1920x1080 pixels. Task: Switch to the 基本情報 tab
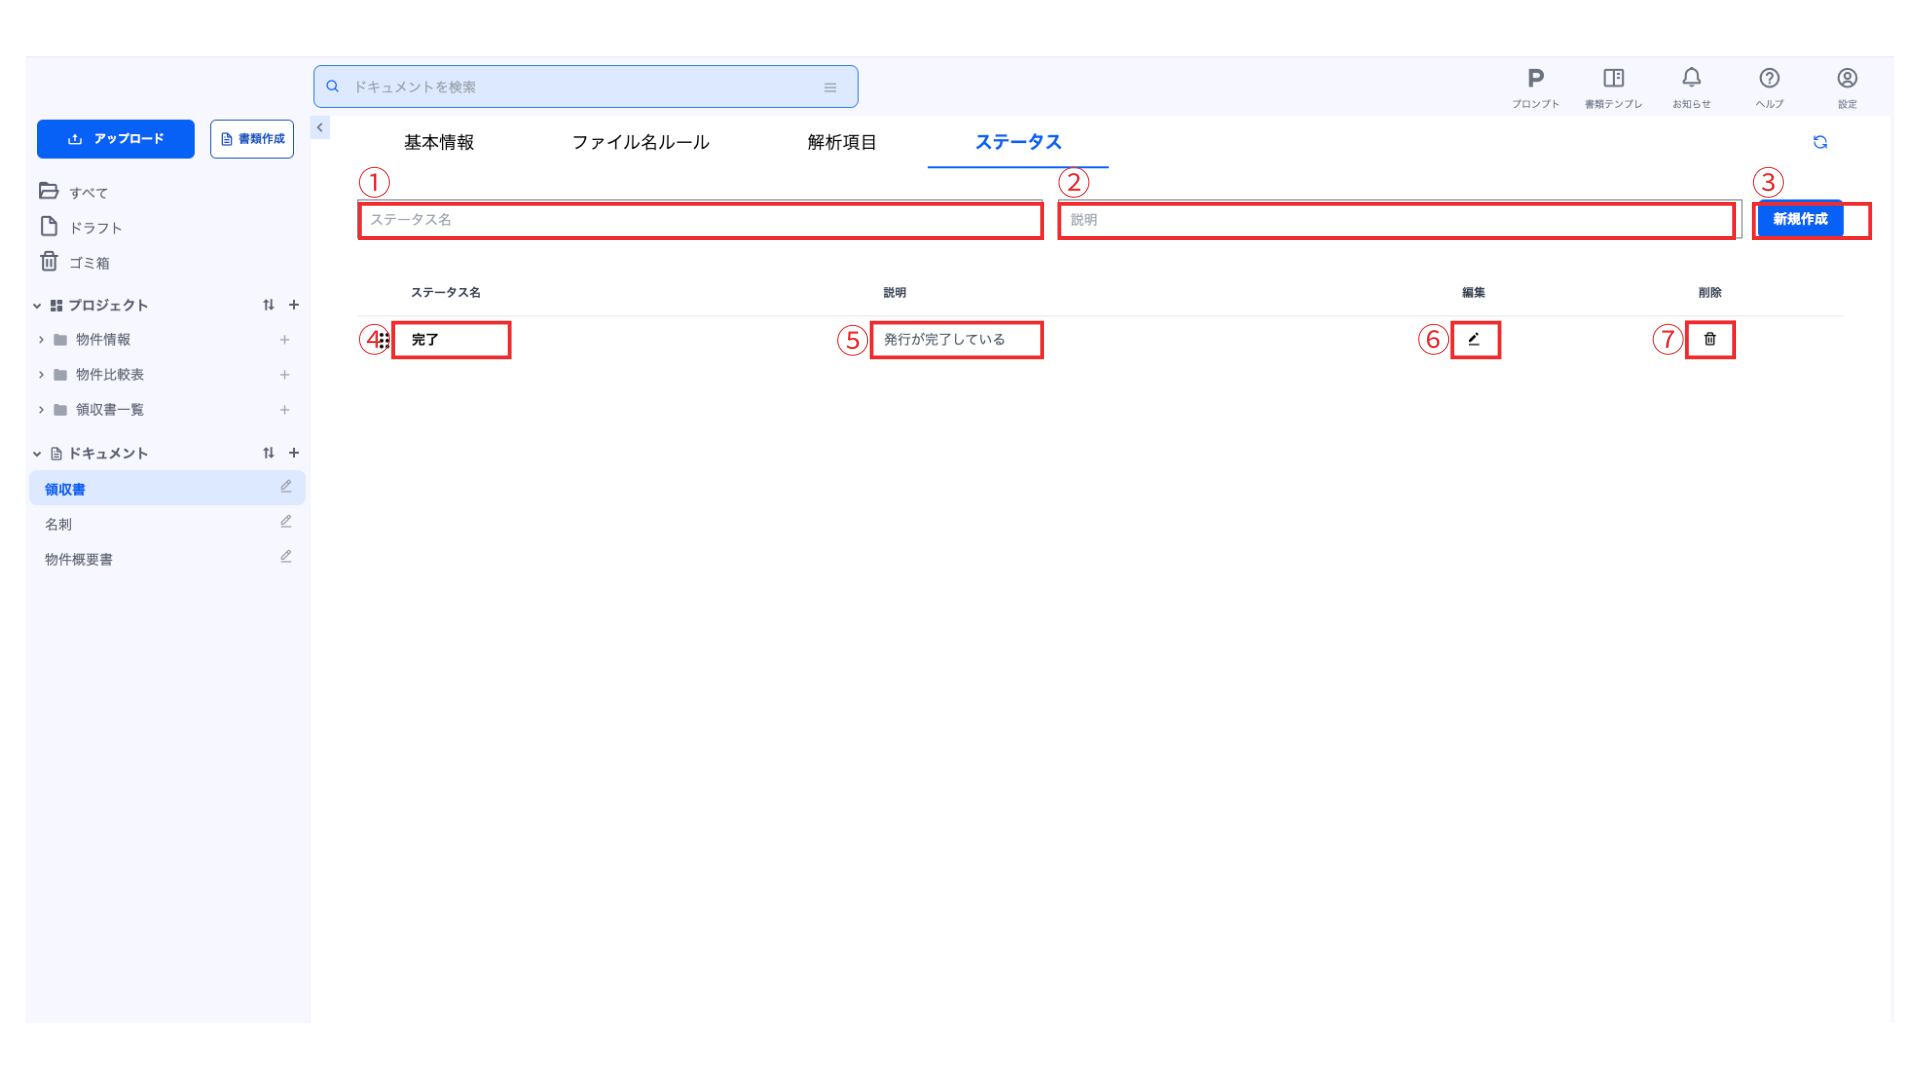[438, 142]
